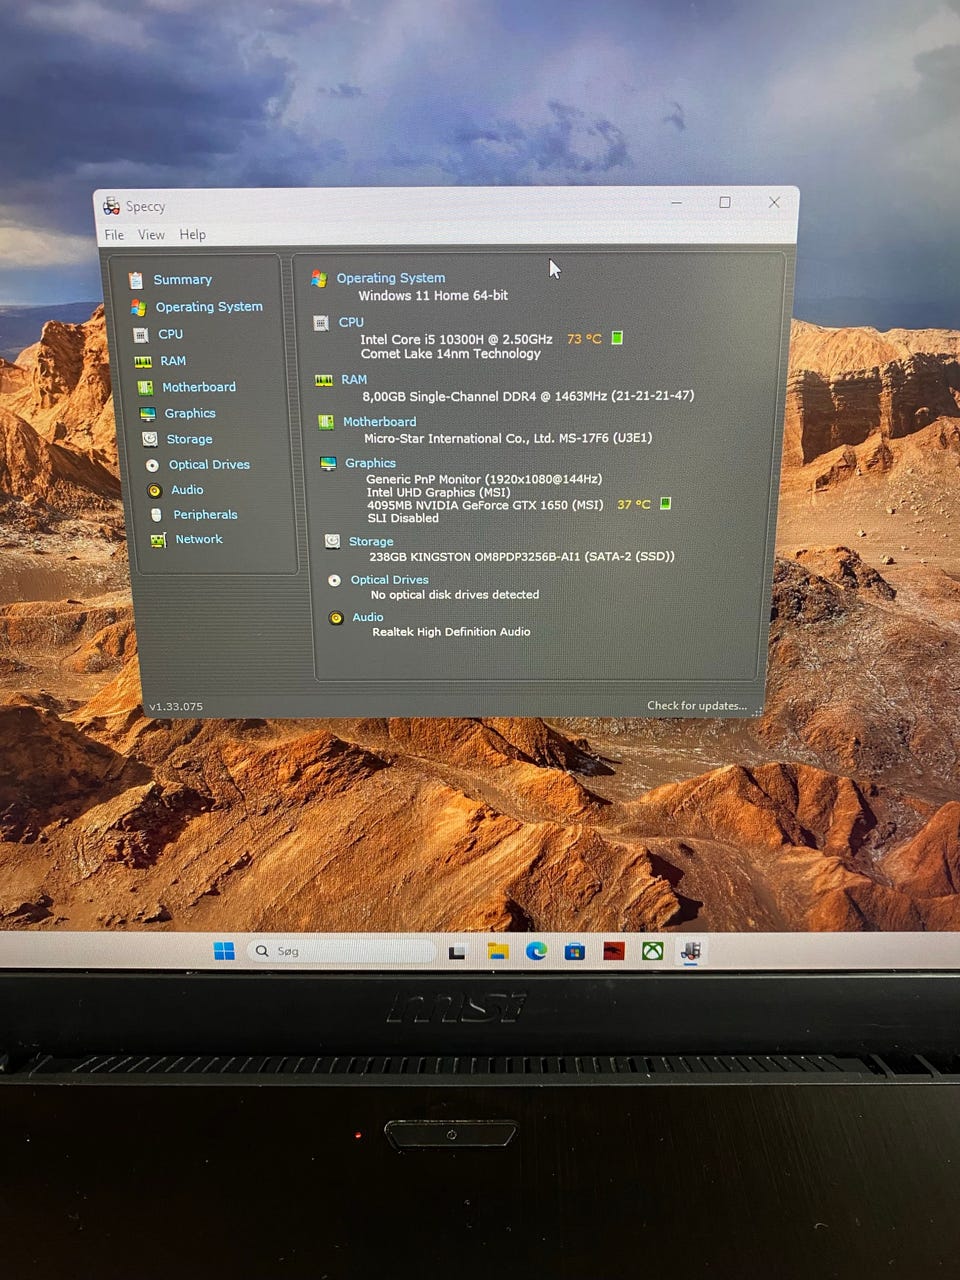This screenshot has height=1280, width=960.
Task: Select Optical Drives in the sidebar
Action: point(209,465)
